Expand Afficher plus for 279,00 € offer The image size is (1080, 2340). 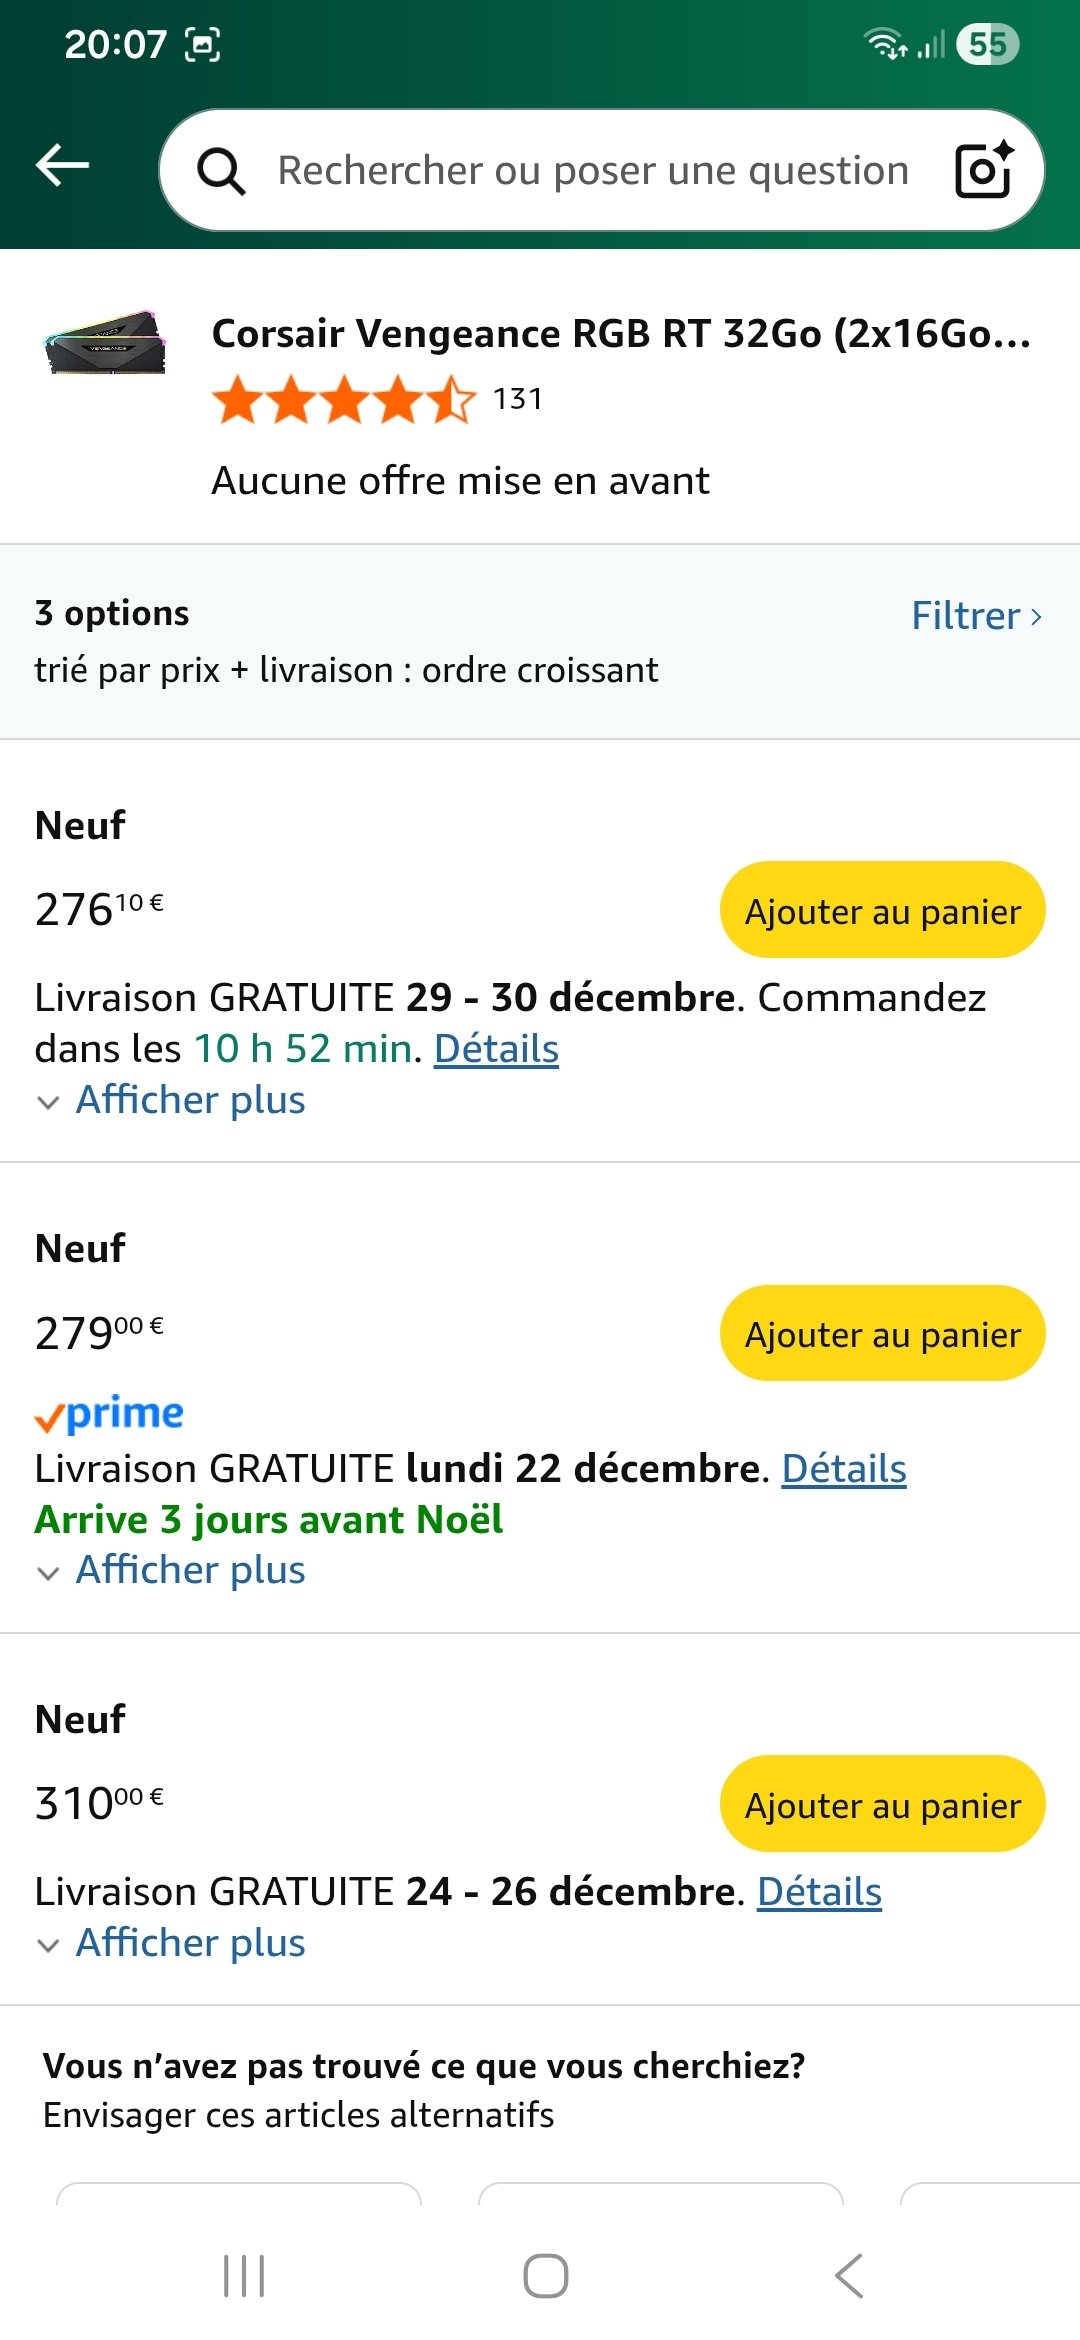click(188, 1570)
